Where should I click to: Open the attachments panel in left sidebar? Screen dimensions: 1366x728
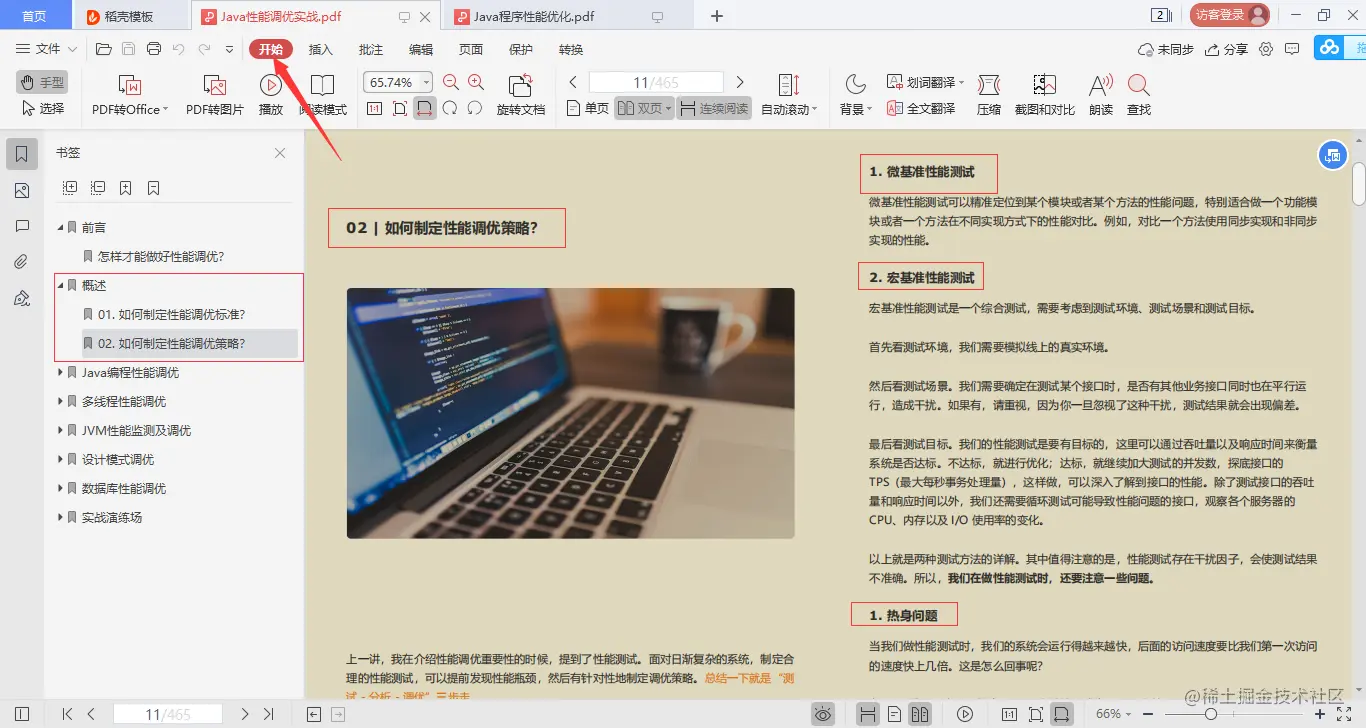[22, 261]
